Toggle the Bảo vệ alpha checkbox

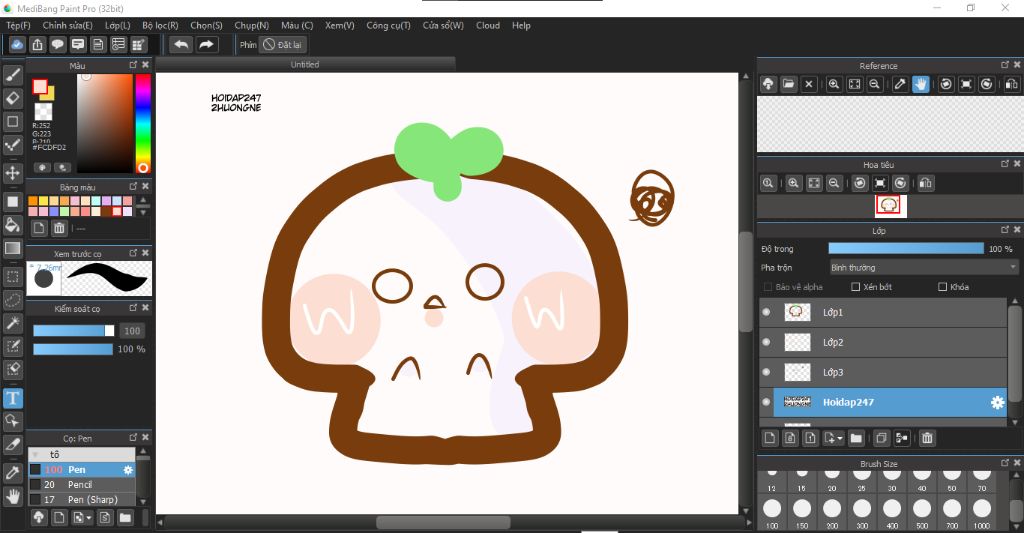pyautogui.click(x=768, y=287)
